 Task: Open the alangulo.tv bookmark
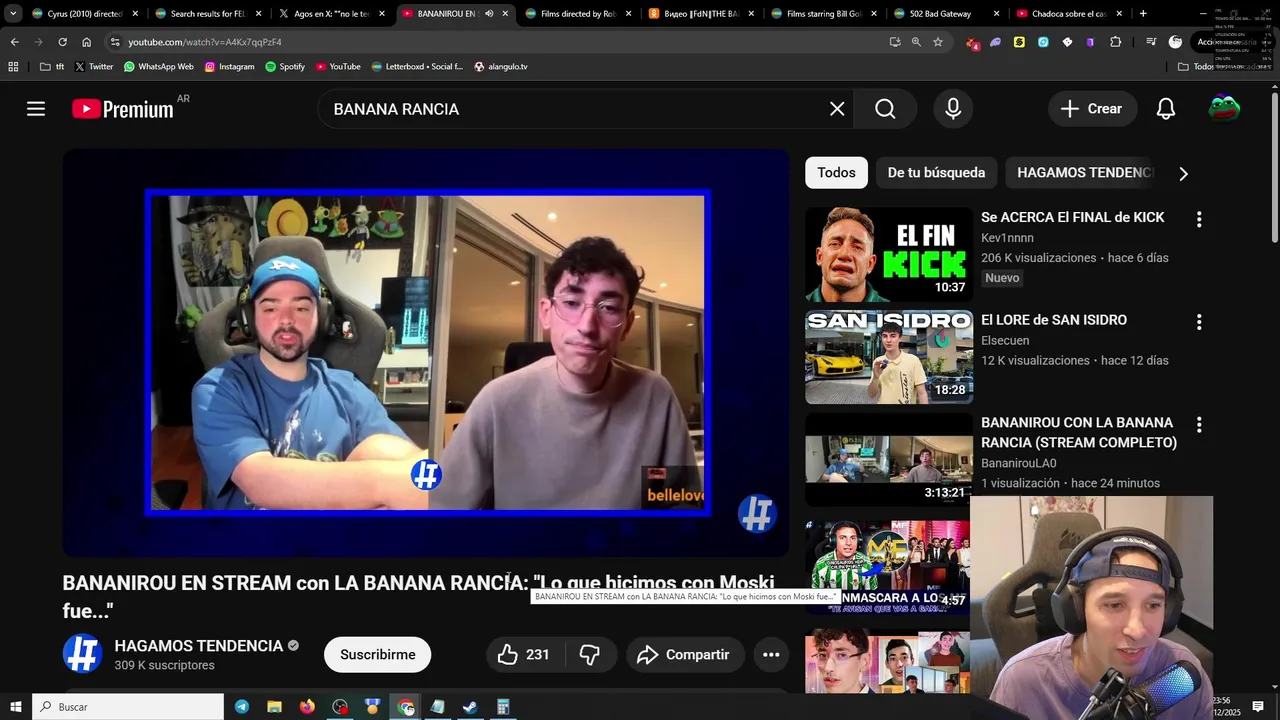pyautogui.click(x=500, y=67)
